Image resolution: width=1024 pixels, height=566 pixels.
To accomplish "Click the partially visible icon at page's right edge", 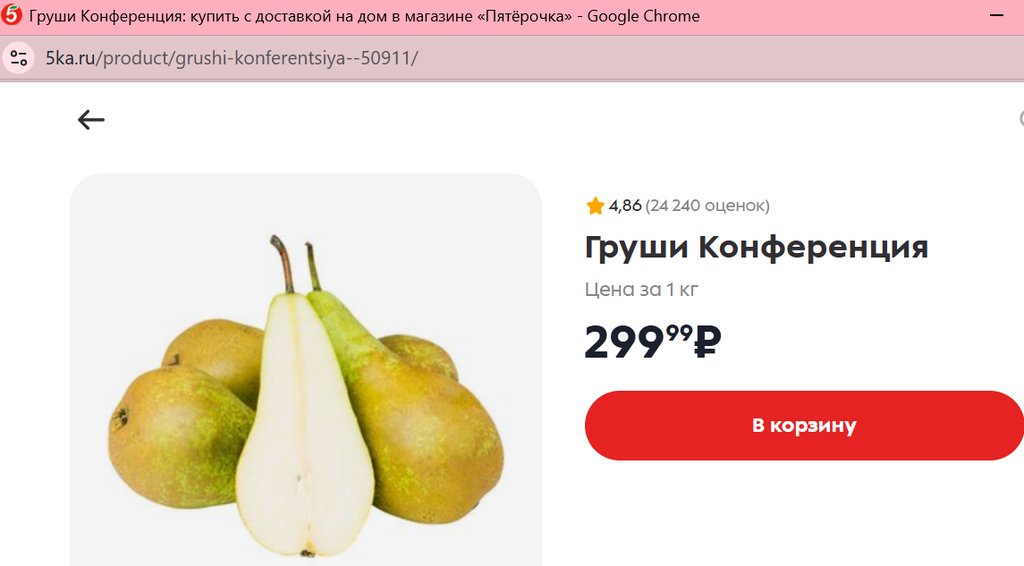I will 1021,119.
